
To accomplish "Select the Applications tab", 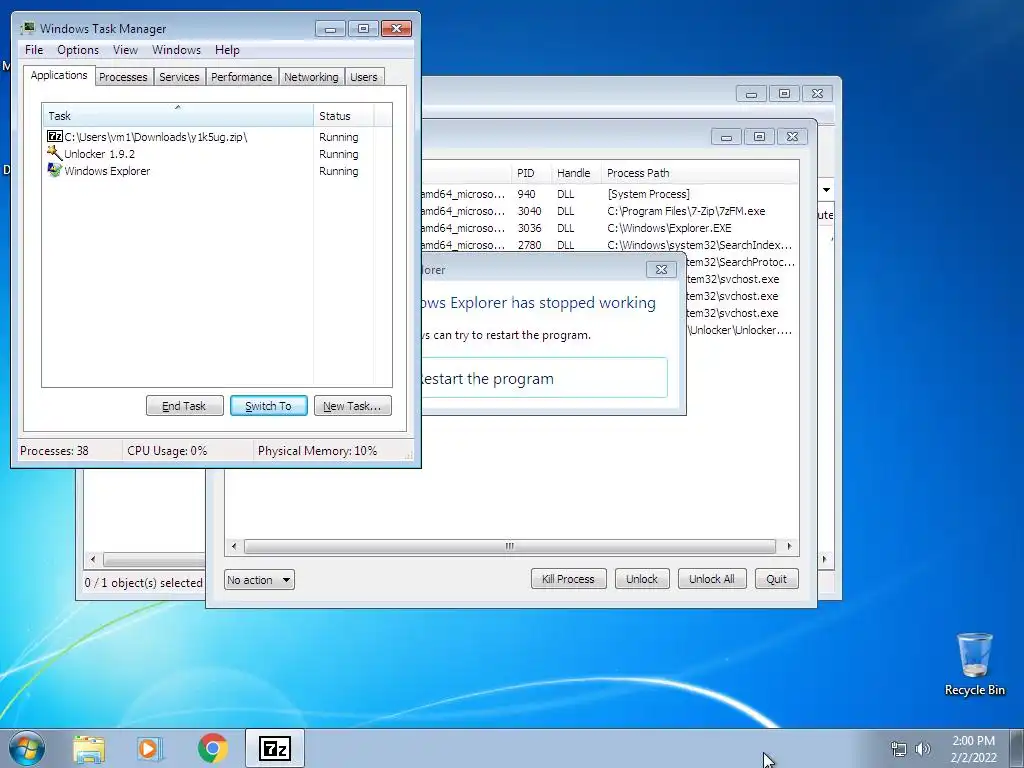I will [x=59, y=75].
